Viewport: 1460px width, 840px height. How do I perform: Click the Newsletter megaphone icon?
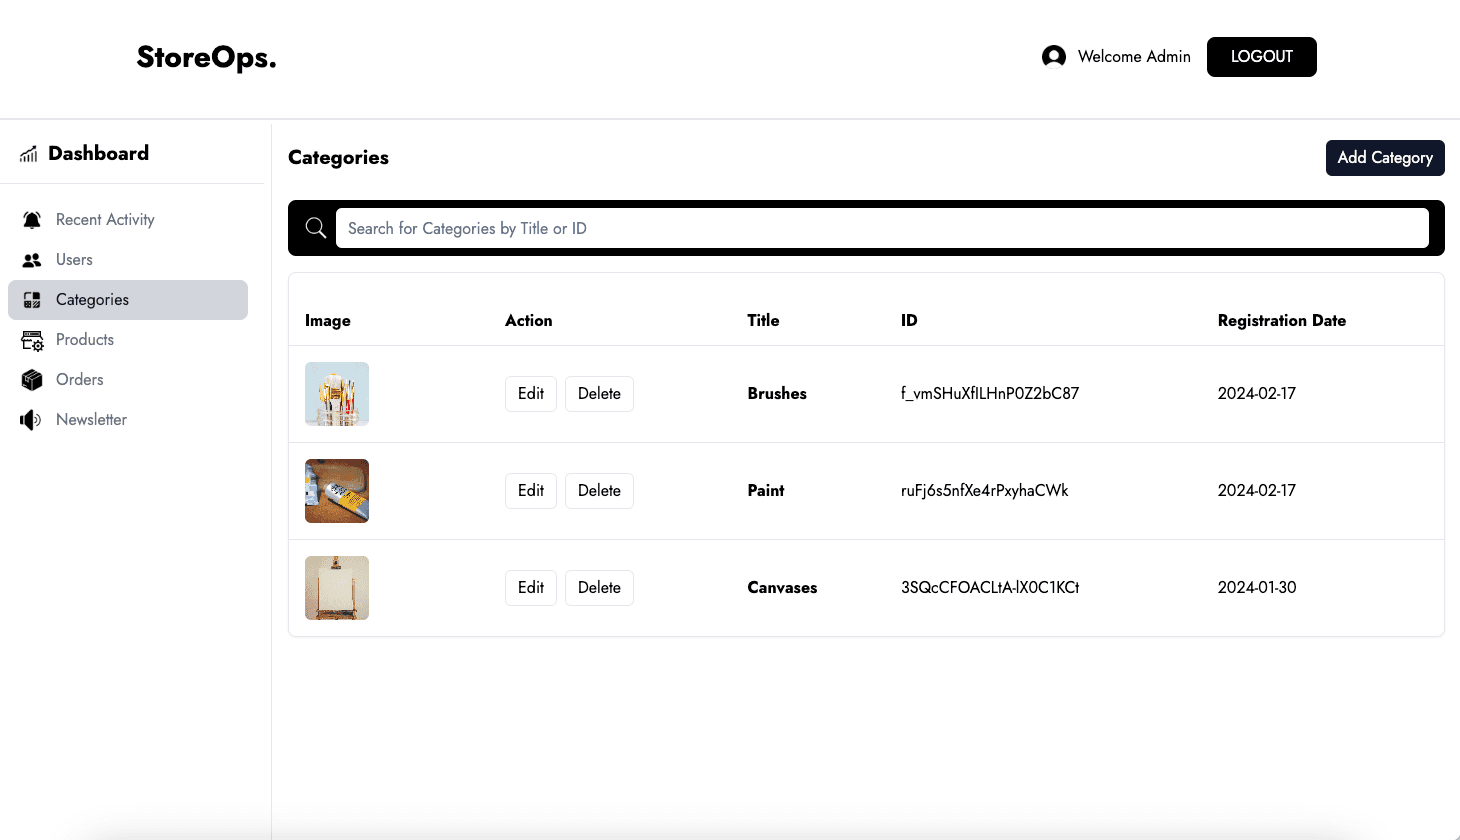[x=31, y=420]
